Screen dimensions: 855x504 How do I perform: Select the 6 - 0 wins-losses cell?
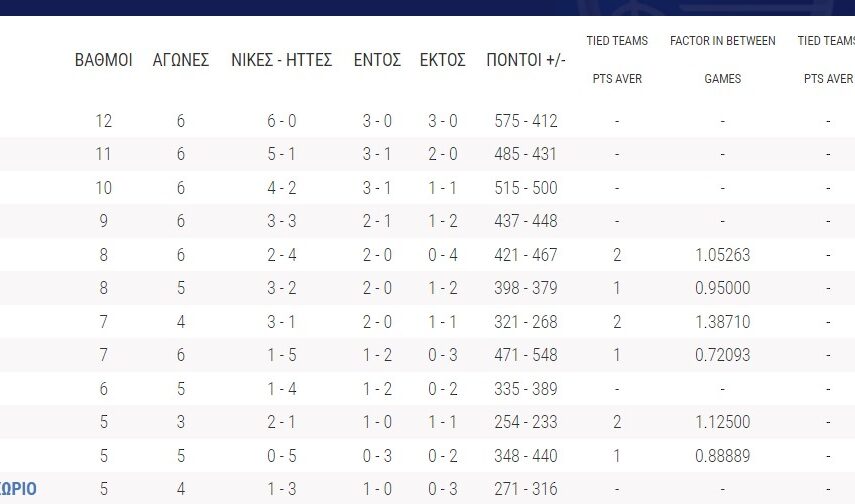(281, 121)
